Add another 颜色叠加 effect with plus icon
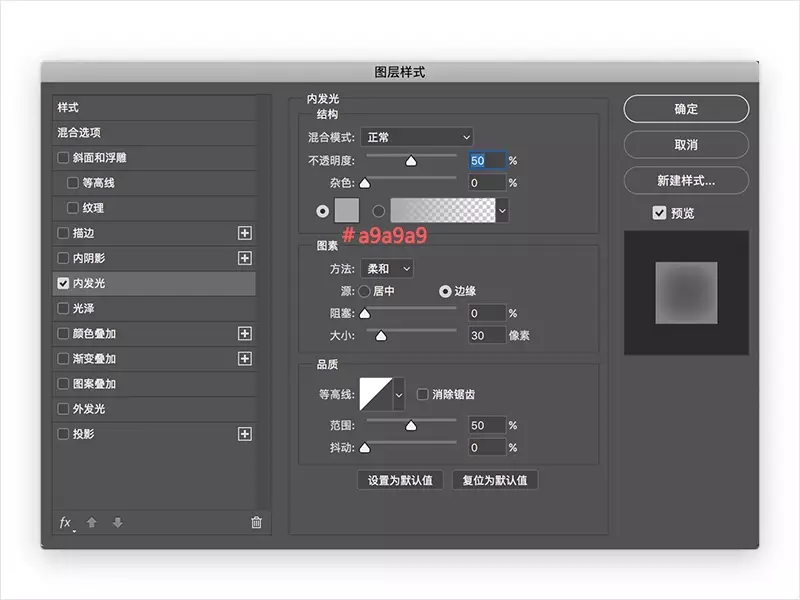This screenshot has height=600, width=800. click(245, 334)
